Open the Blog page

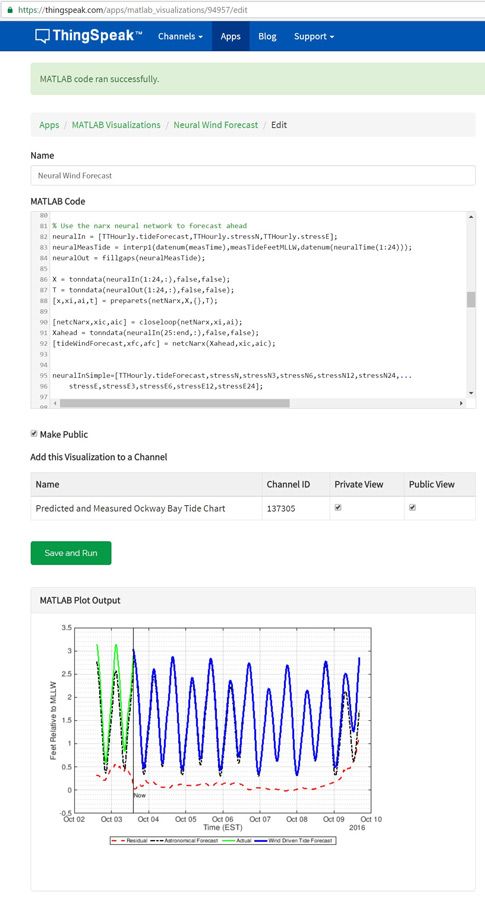[267, 36]
